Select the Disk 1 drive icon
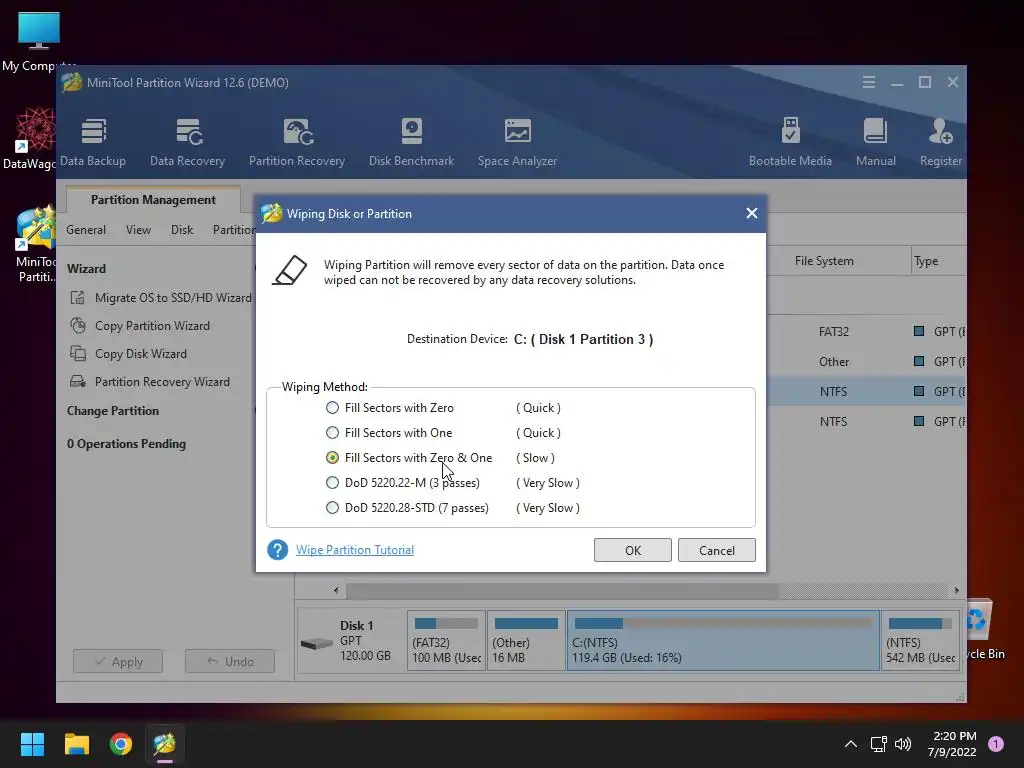This screenshot has height=768, width=1024. click(317, 643)
